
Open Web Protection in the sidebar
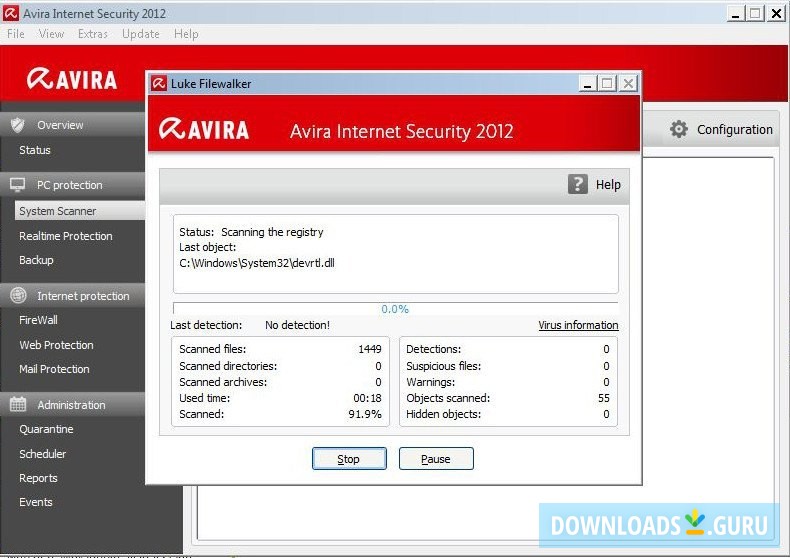click(x=56, y=345)
